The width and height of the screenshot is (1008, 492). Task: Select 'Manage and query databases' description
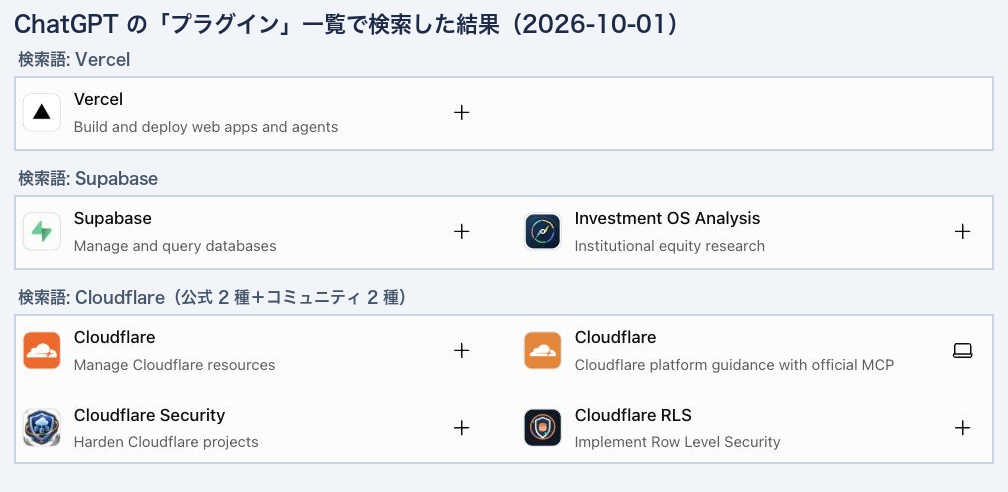(175, 246)
